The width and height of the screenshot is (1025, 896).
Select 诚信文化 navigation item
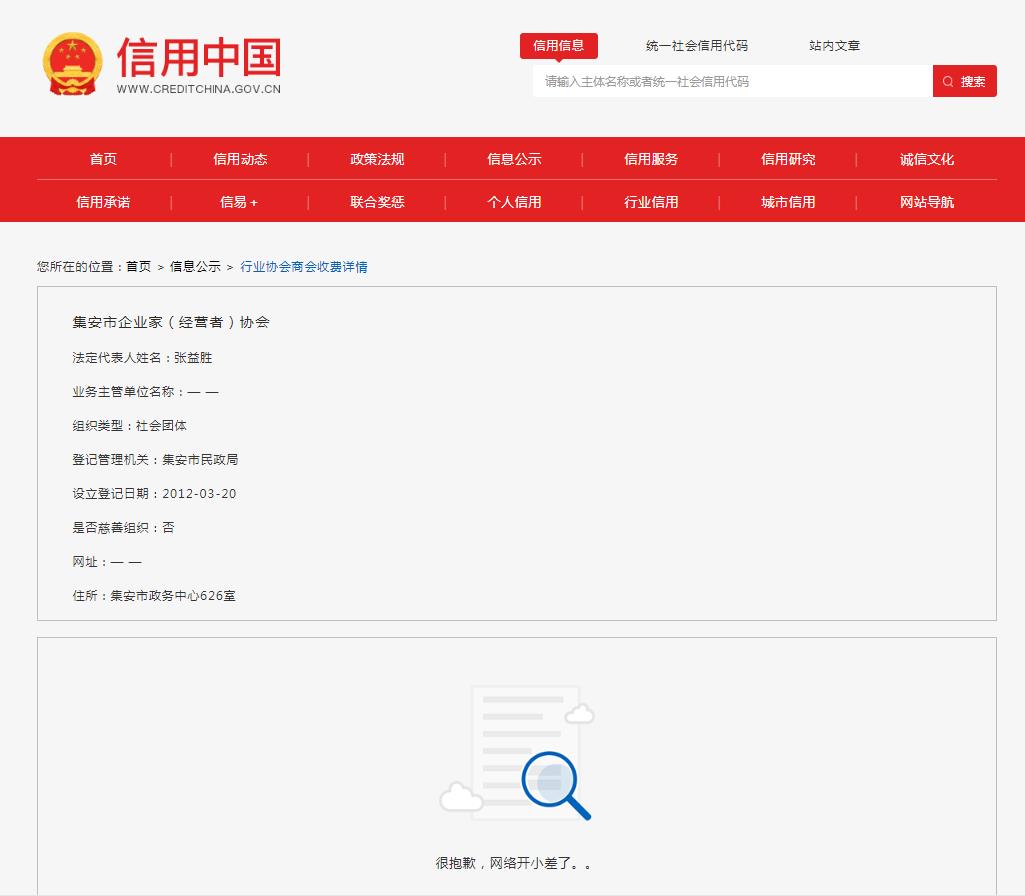927,159
